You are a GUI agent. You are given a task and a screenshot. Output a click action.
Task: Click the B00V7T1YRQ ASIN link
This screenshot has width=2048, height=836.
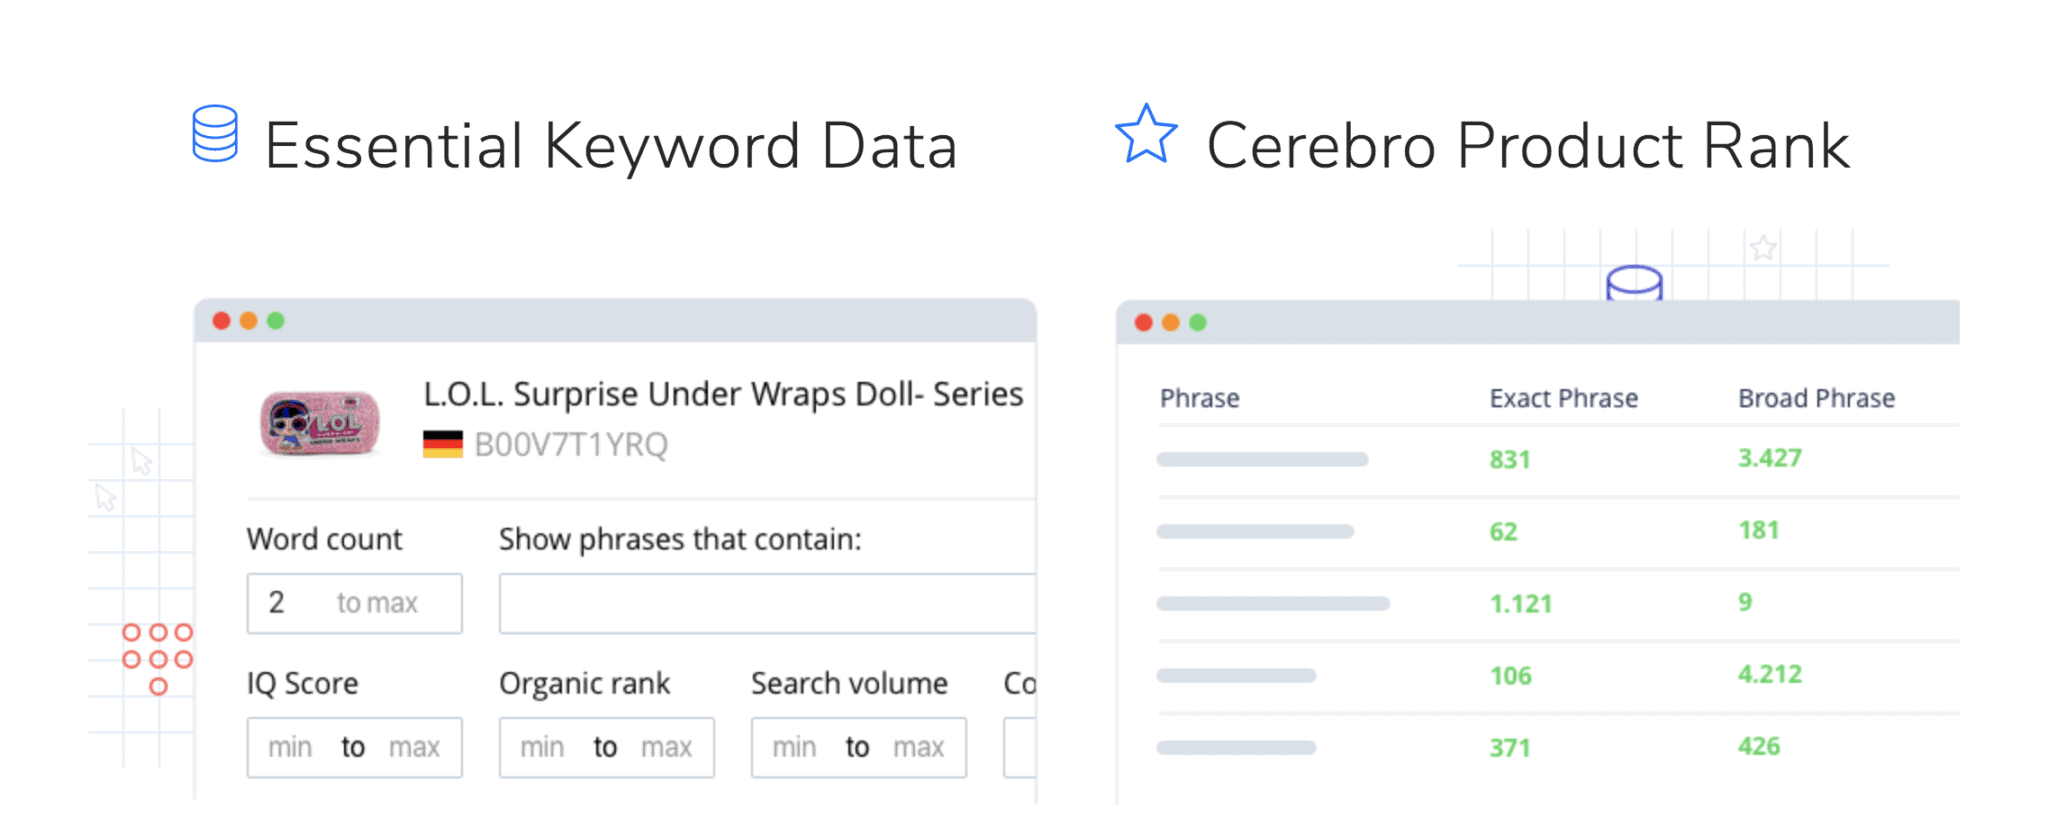(x=571, y=444)
